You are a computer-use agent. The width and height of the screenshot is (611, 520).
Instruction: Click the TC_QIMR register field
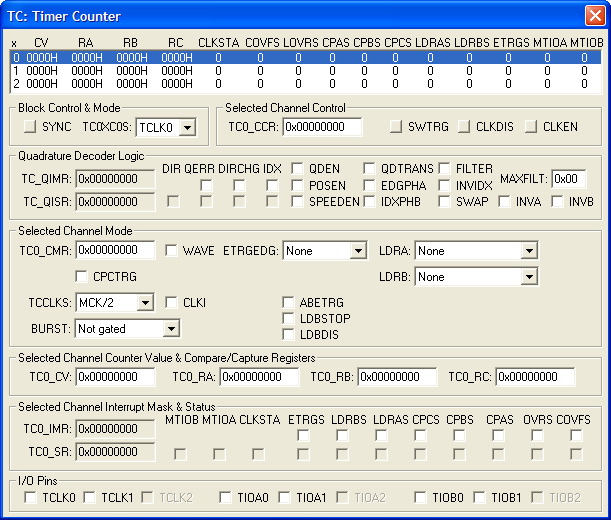pos(115,179)
